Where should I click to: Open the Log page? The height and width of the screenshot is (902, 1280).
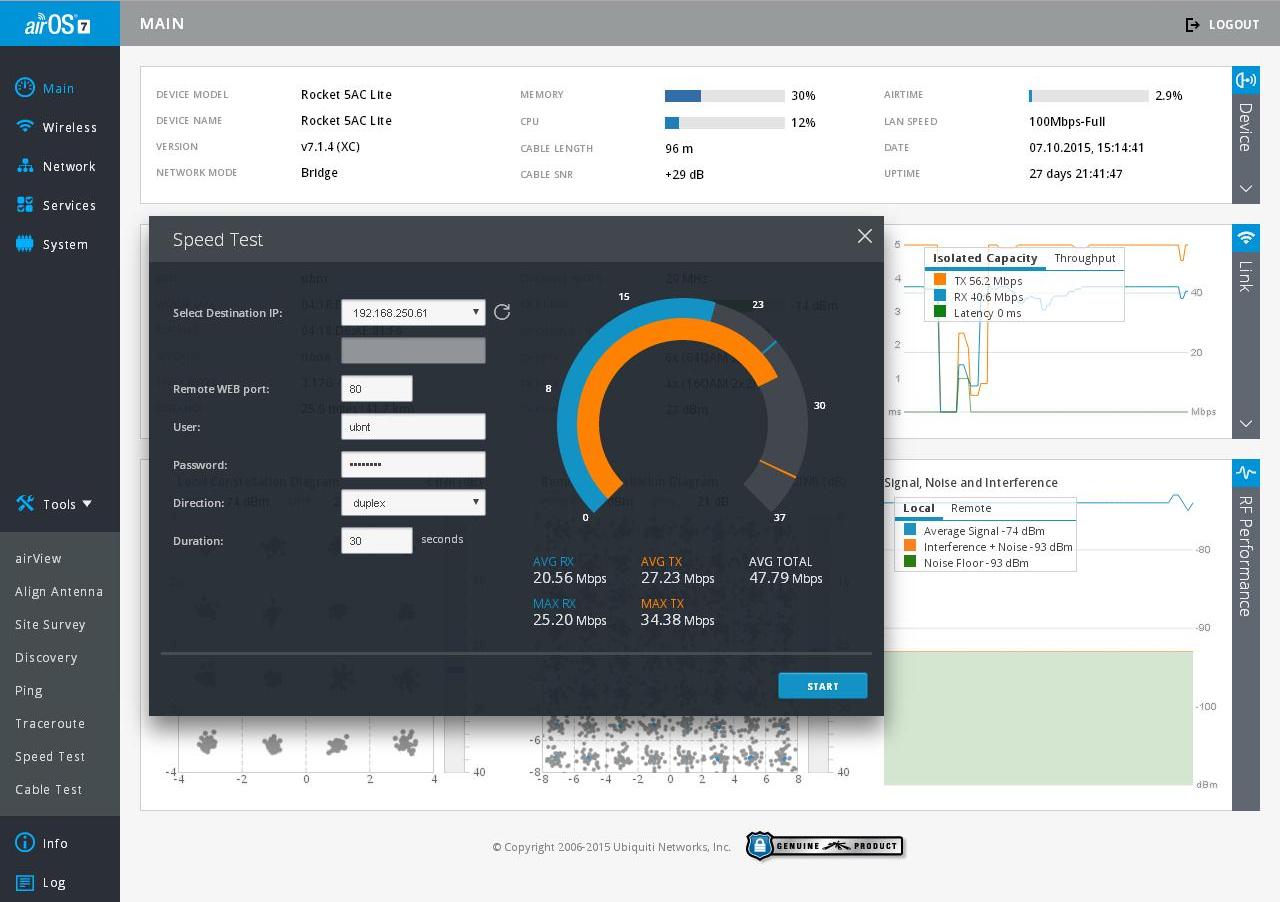pos(54,882)
